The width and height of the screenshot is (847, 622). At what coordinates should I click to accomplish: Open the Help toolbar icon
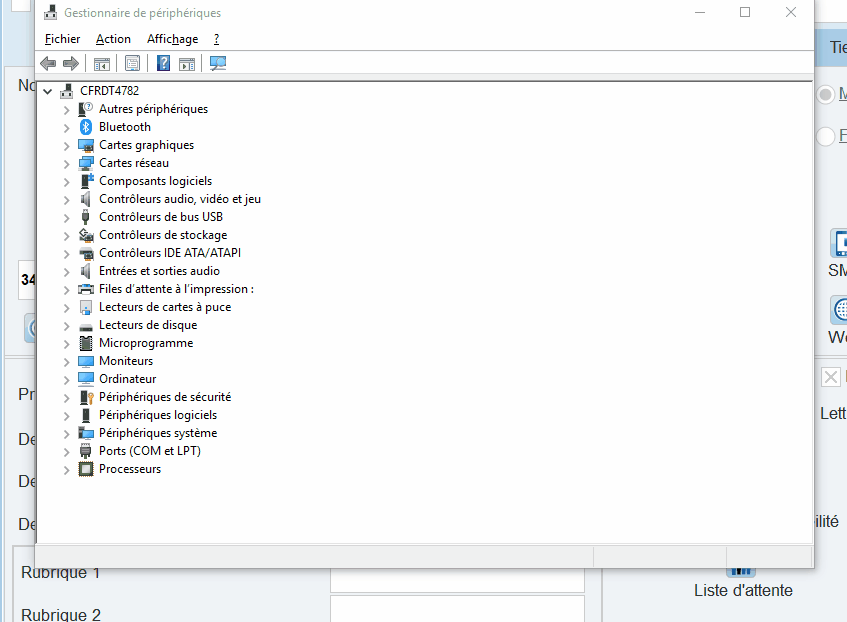[163, 64]
